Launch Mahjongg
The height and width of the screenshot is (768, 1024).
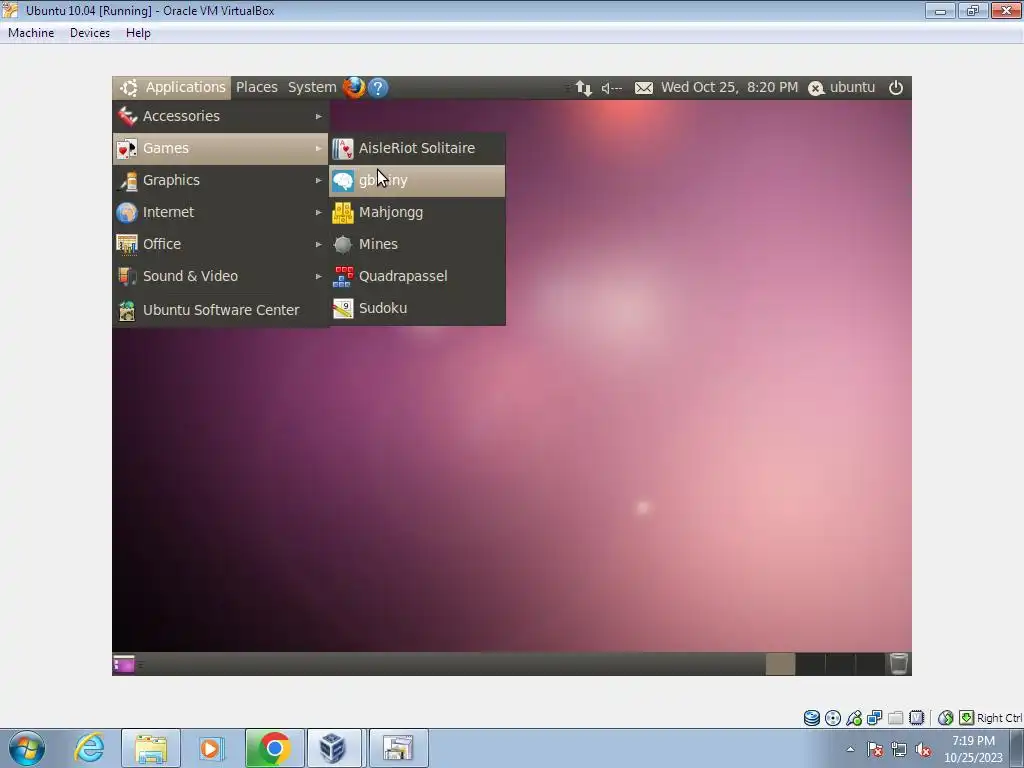(x=417, y=212)
